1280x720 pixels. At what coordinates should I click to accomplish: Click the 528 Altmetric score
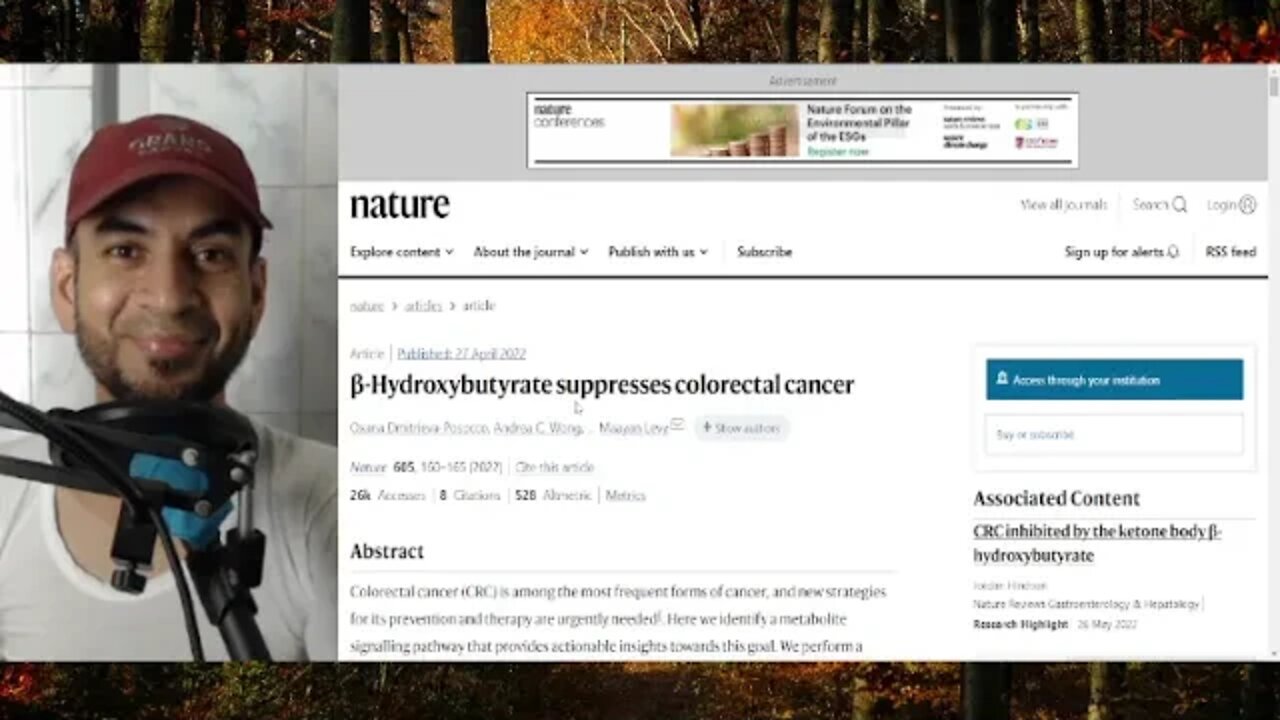pyautogui.click(x=553, y=495)
